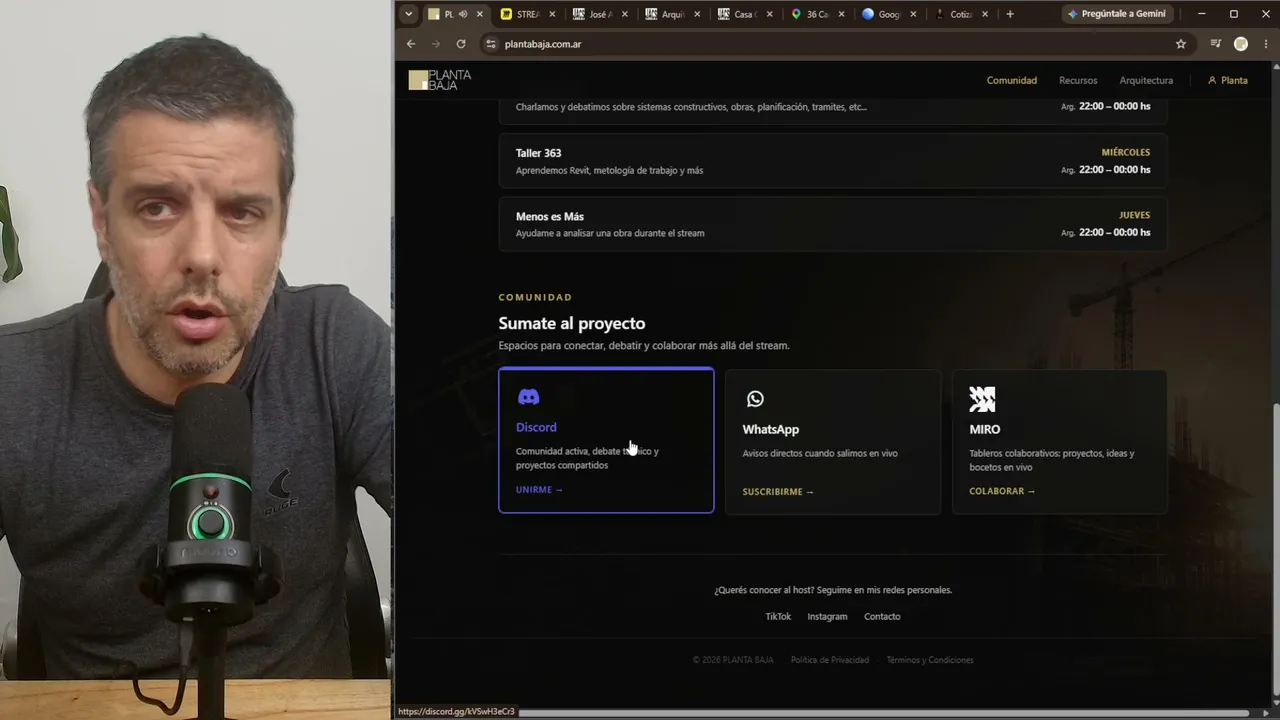The height and width of the screenshot is (720, 1280).
Task: Open the Taller 363 schedule row
Action: click(x=832, y=161)
